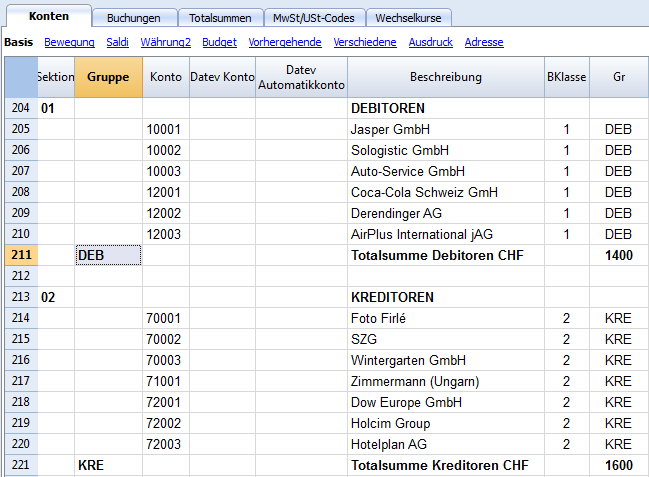Select the Zimmermann (Ungarn) cell
This screenshot has height=477, width=649.
coord(446,381)
